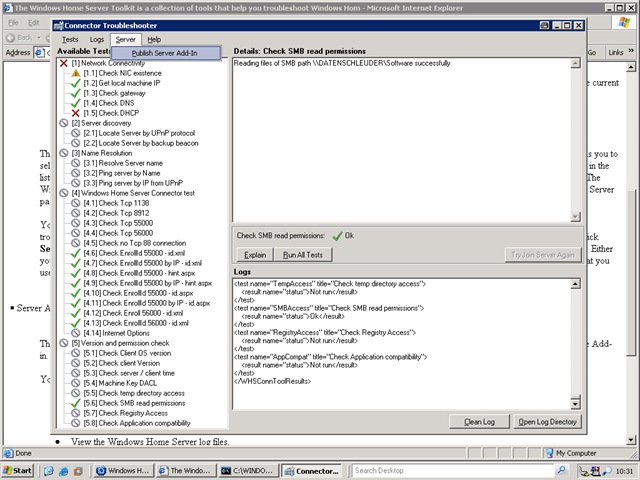Switch to C:\WINDO... taskbar window

249,471
